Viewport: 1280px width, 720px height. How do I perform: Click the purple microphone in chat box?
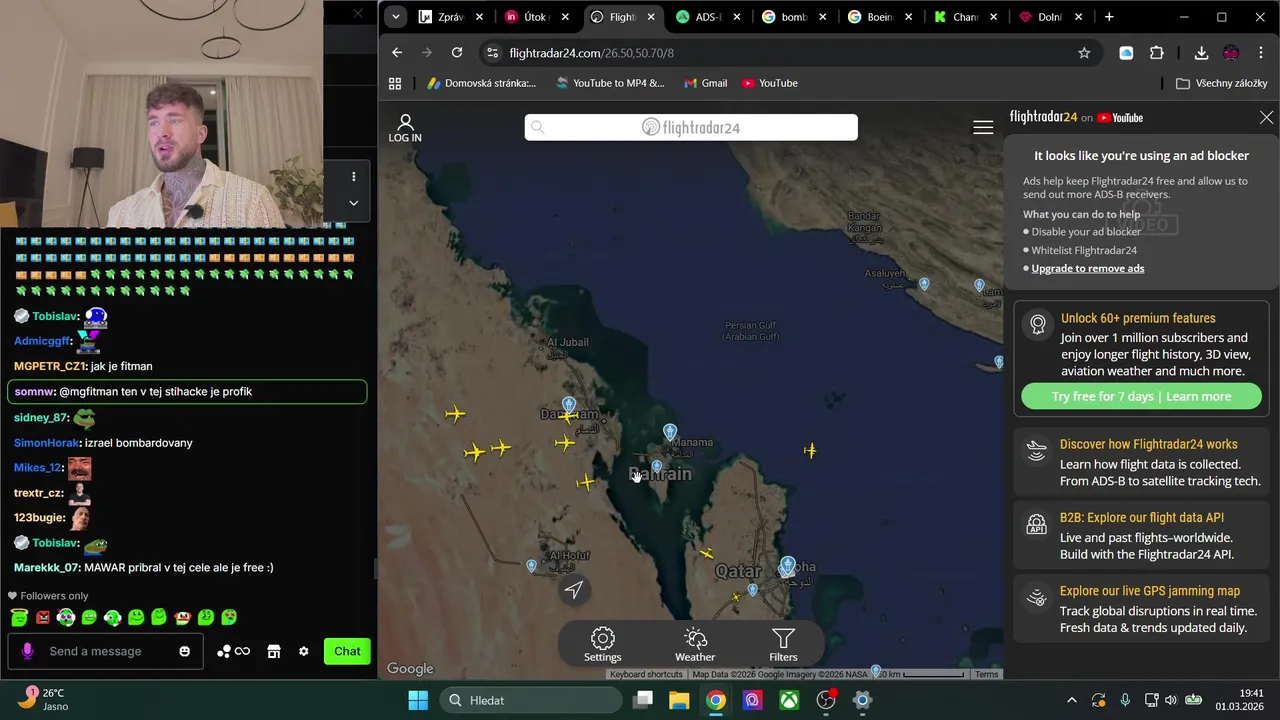(x=27, y=651)
